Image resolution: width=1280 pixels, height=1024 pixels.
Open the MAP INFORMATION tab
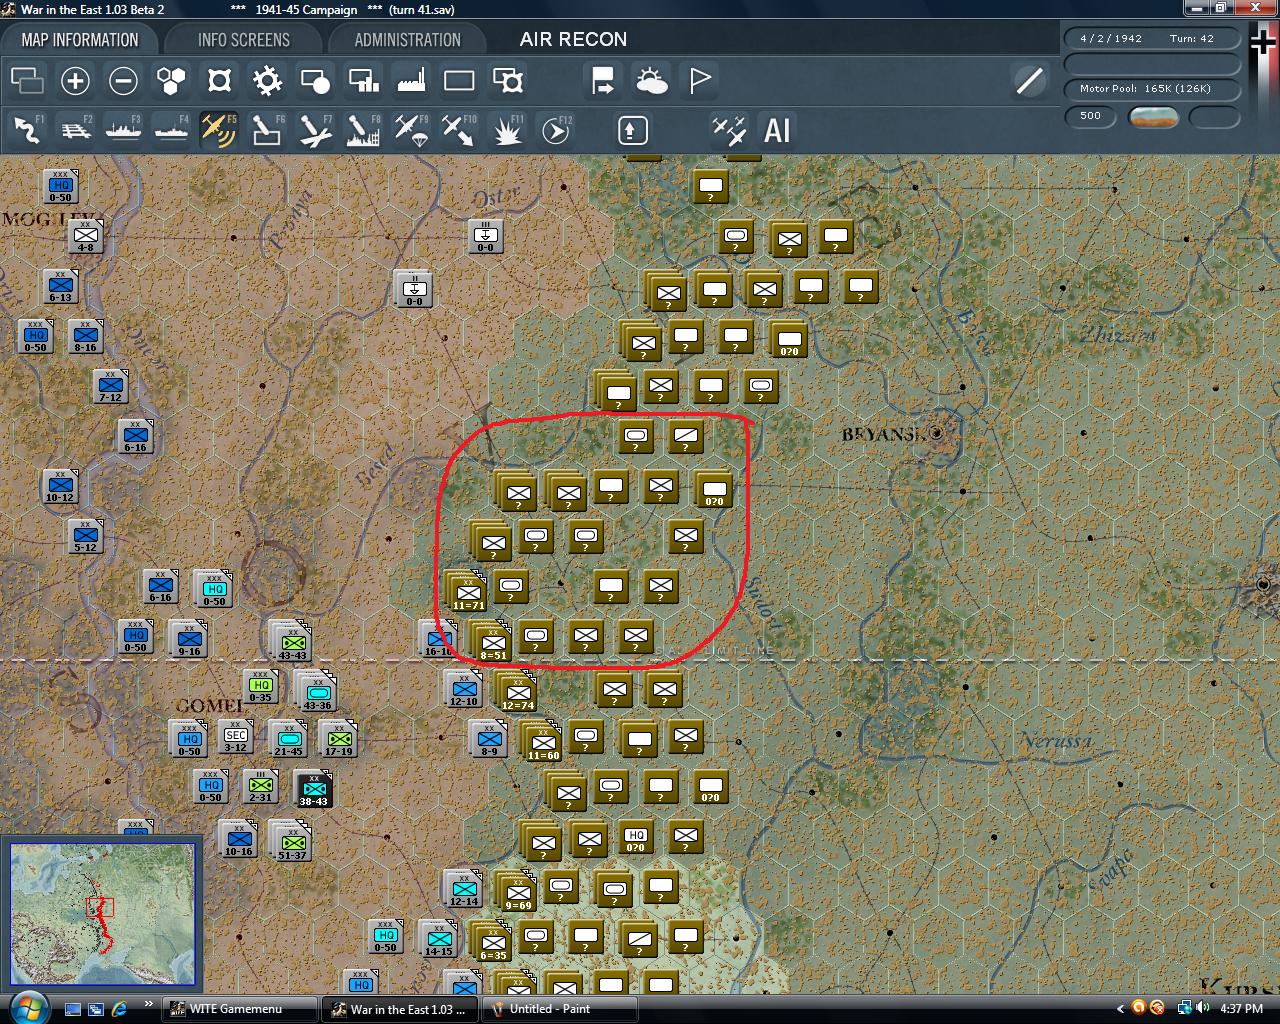click(x=80, y=40)
